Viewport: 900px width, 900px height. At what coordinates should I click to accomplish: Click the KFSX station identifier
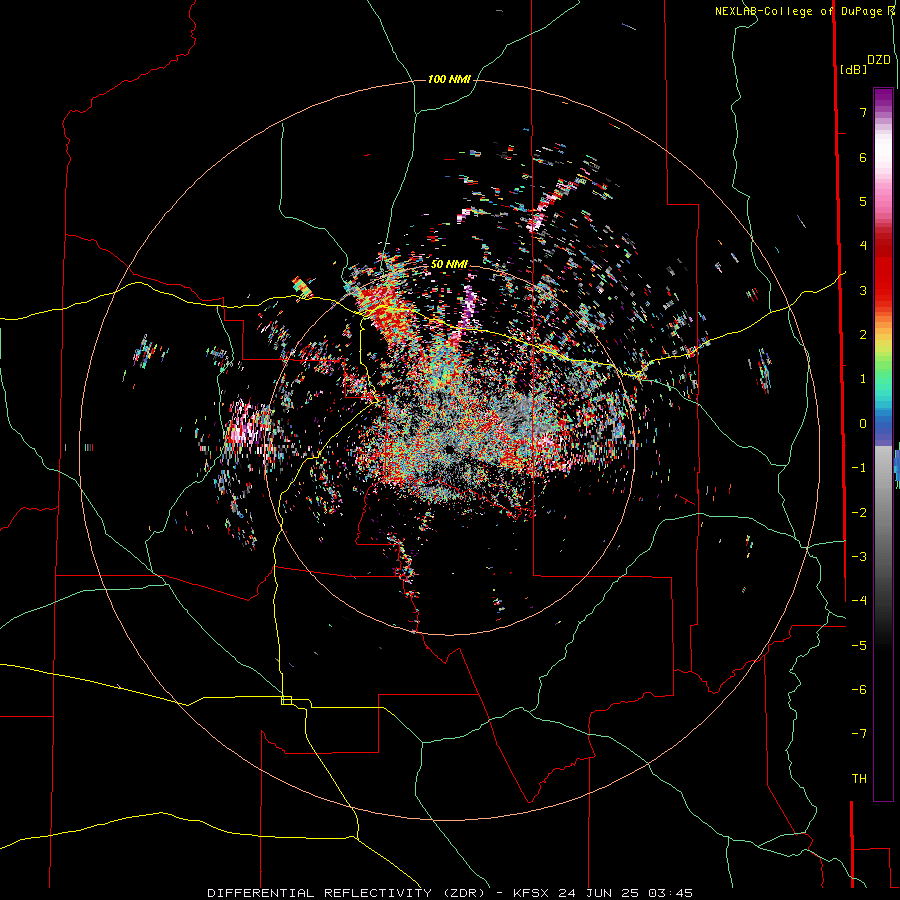(532, 893)
